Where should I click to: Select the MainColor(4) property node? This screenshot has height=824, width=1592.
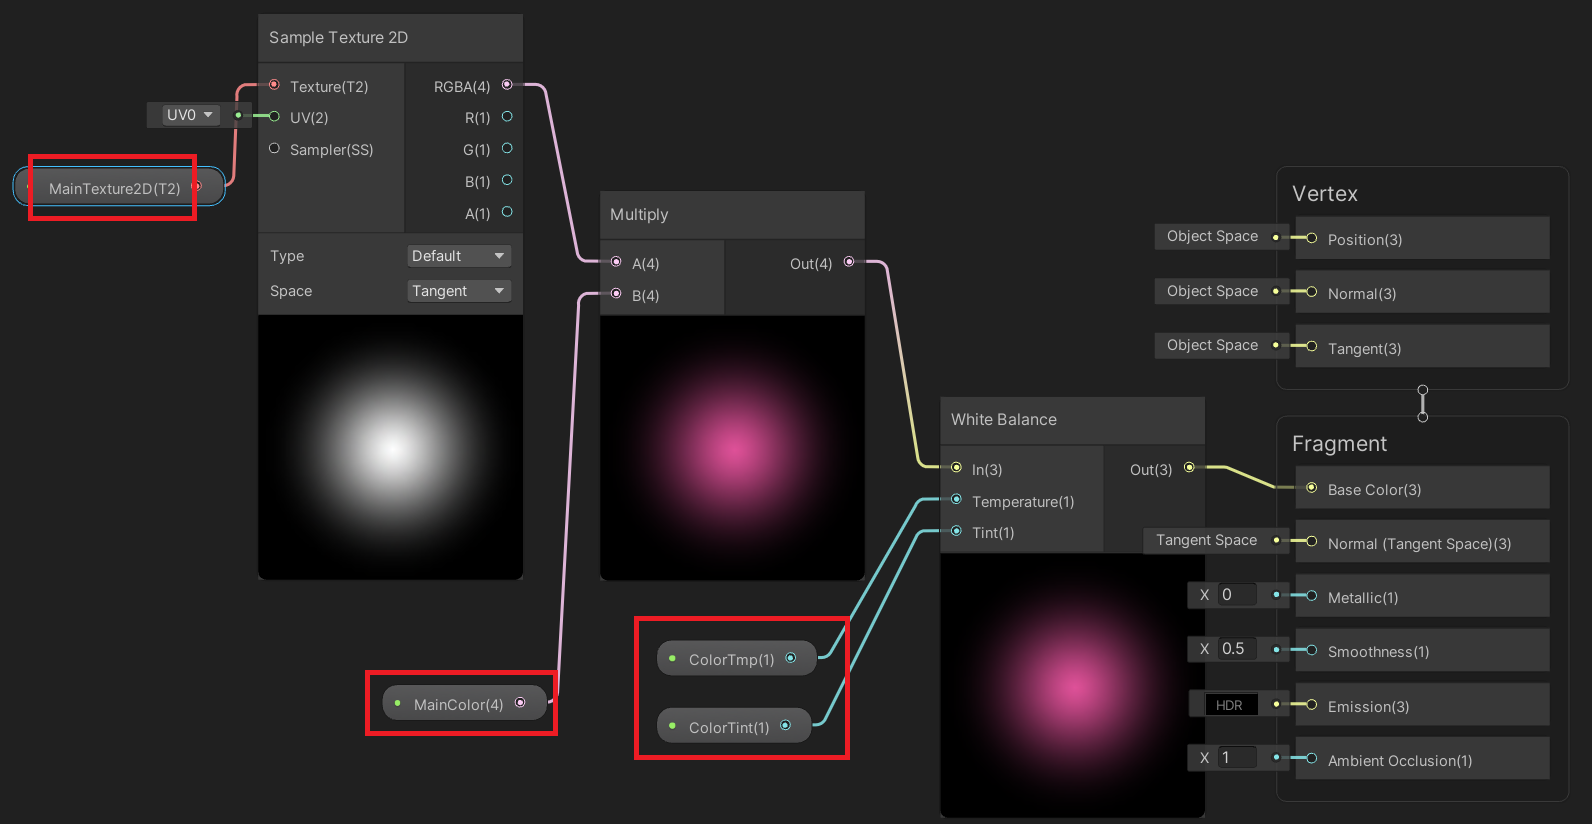click(x=458, y=704)
